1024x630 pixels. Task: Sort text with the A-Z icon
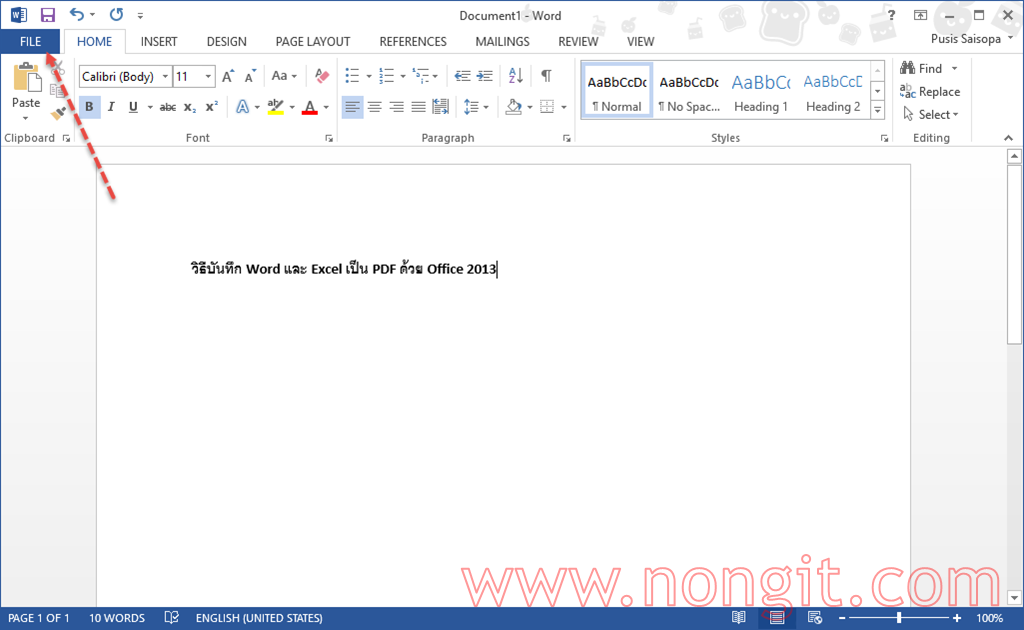(515, 76)
